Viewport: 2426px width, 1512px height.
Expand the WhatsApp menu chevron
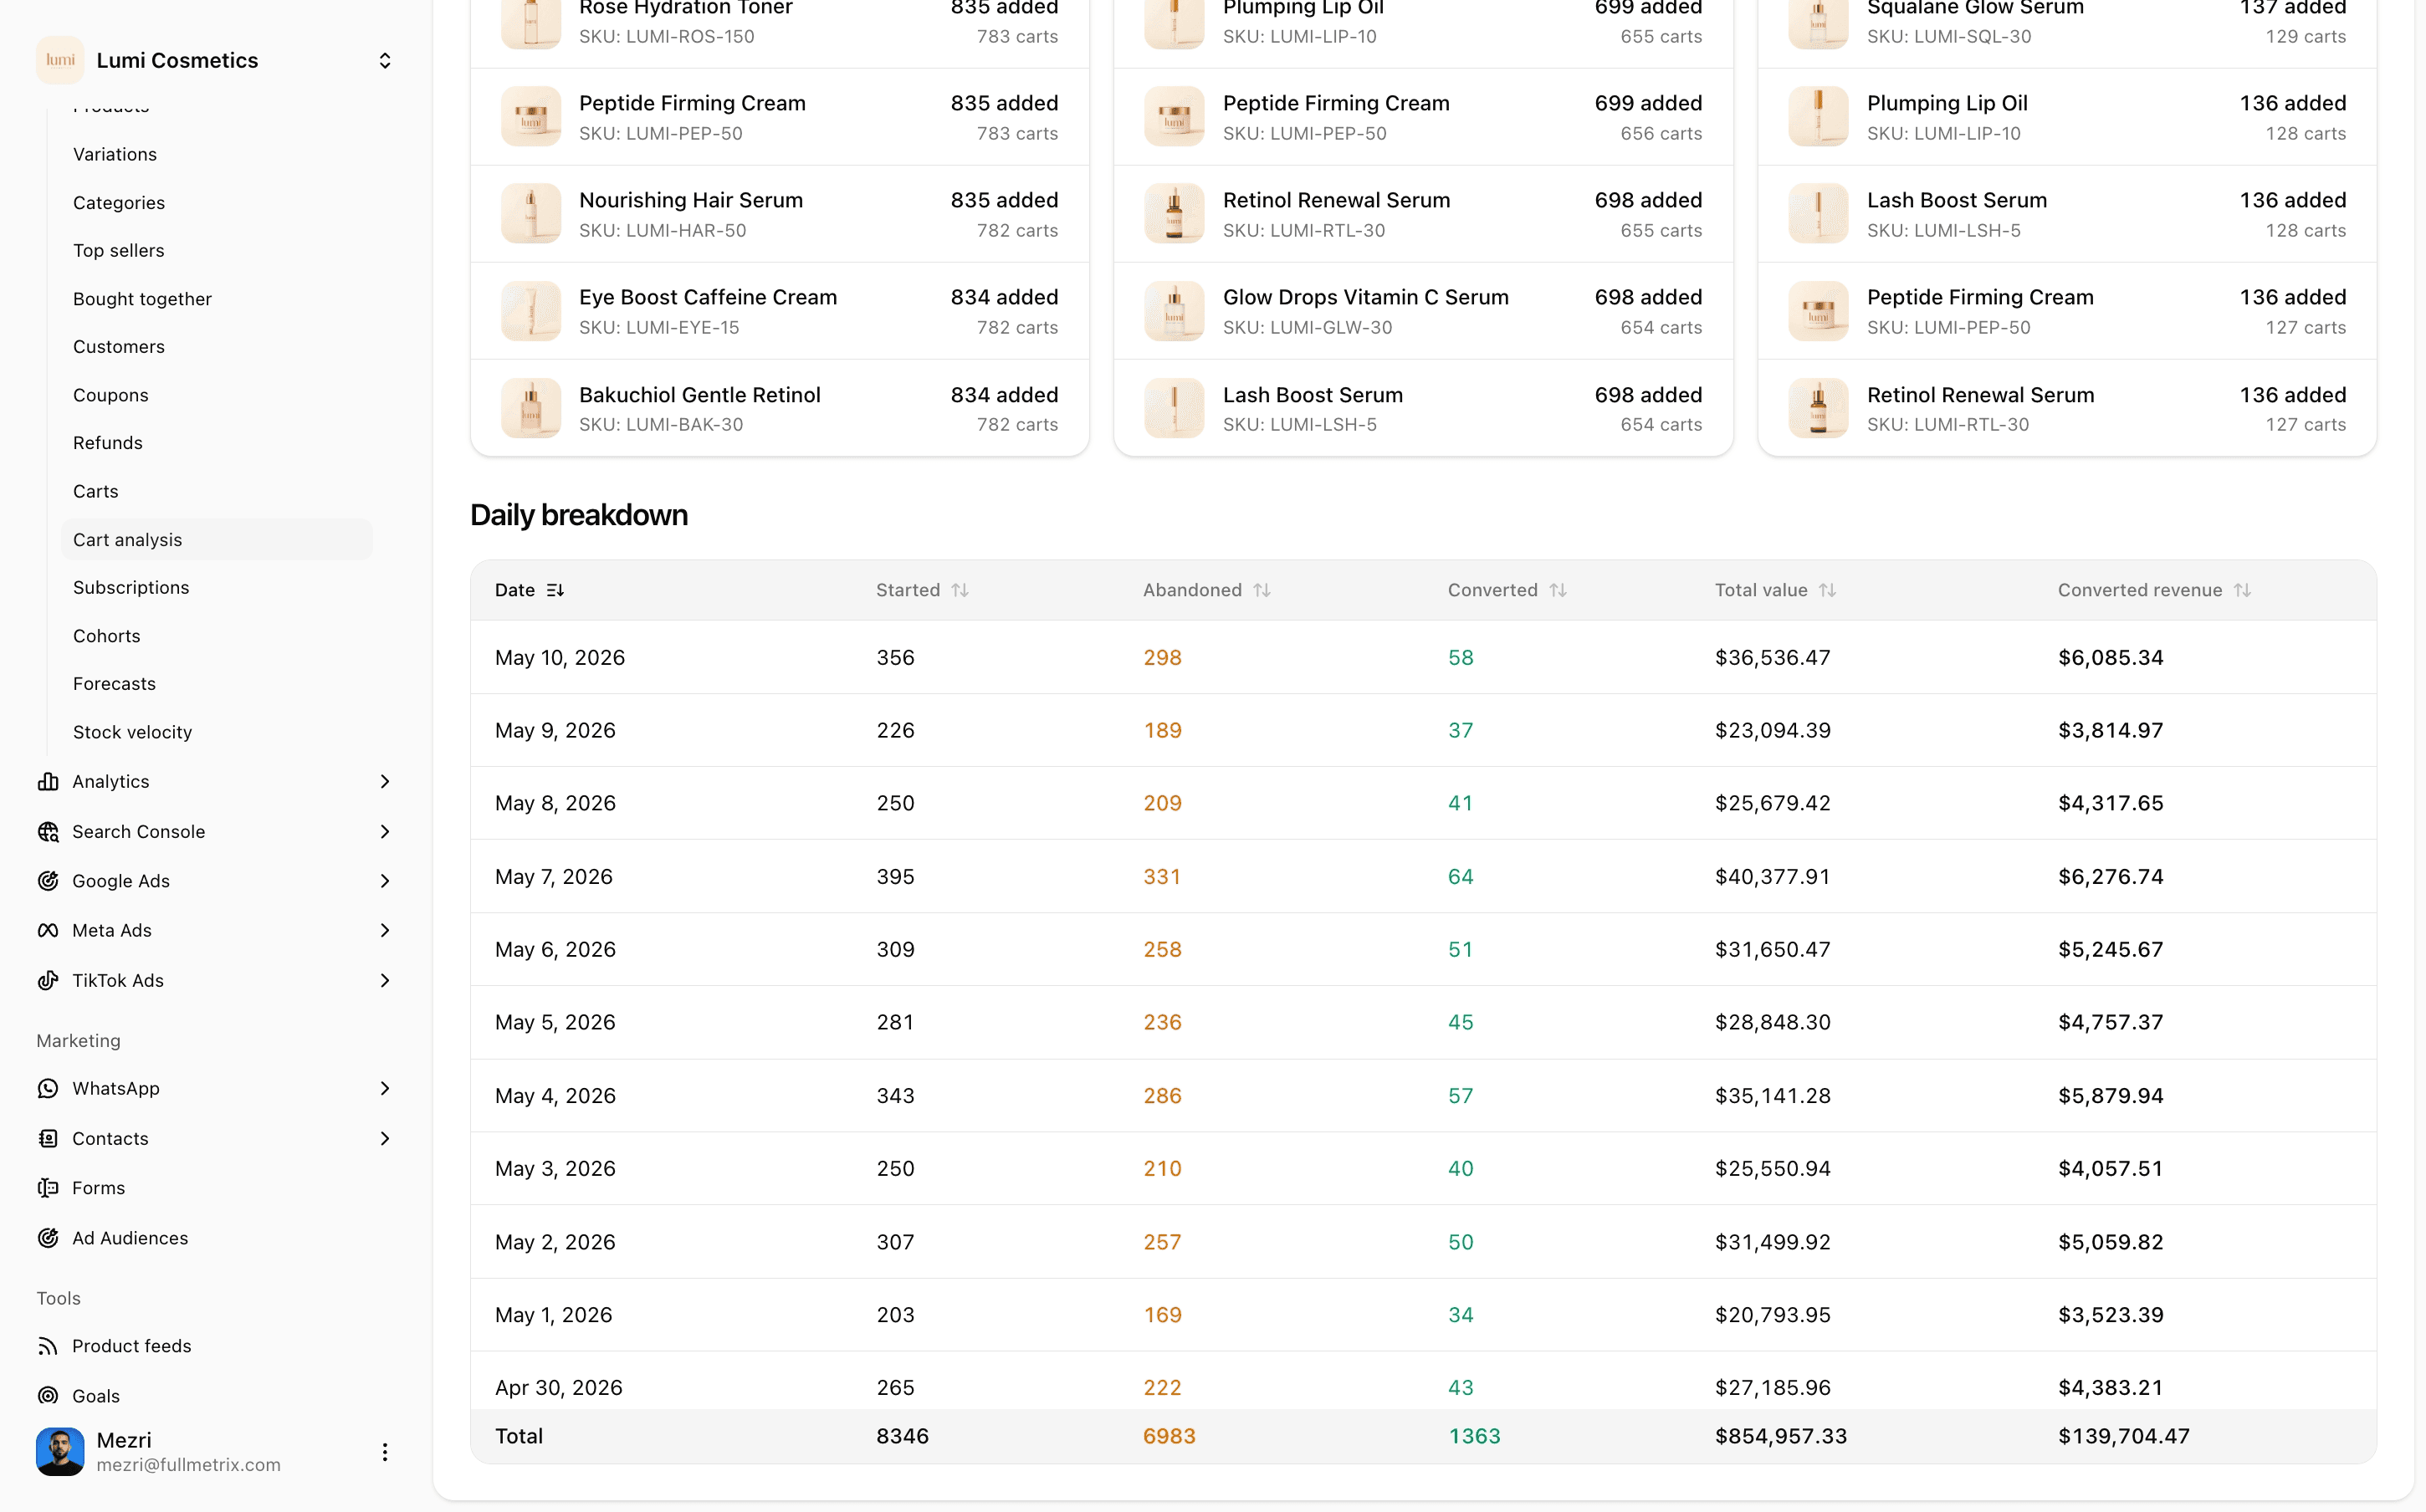pos(384,1088)
